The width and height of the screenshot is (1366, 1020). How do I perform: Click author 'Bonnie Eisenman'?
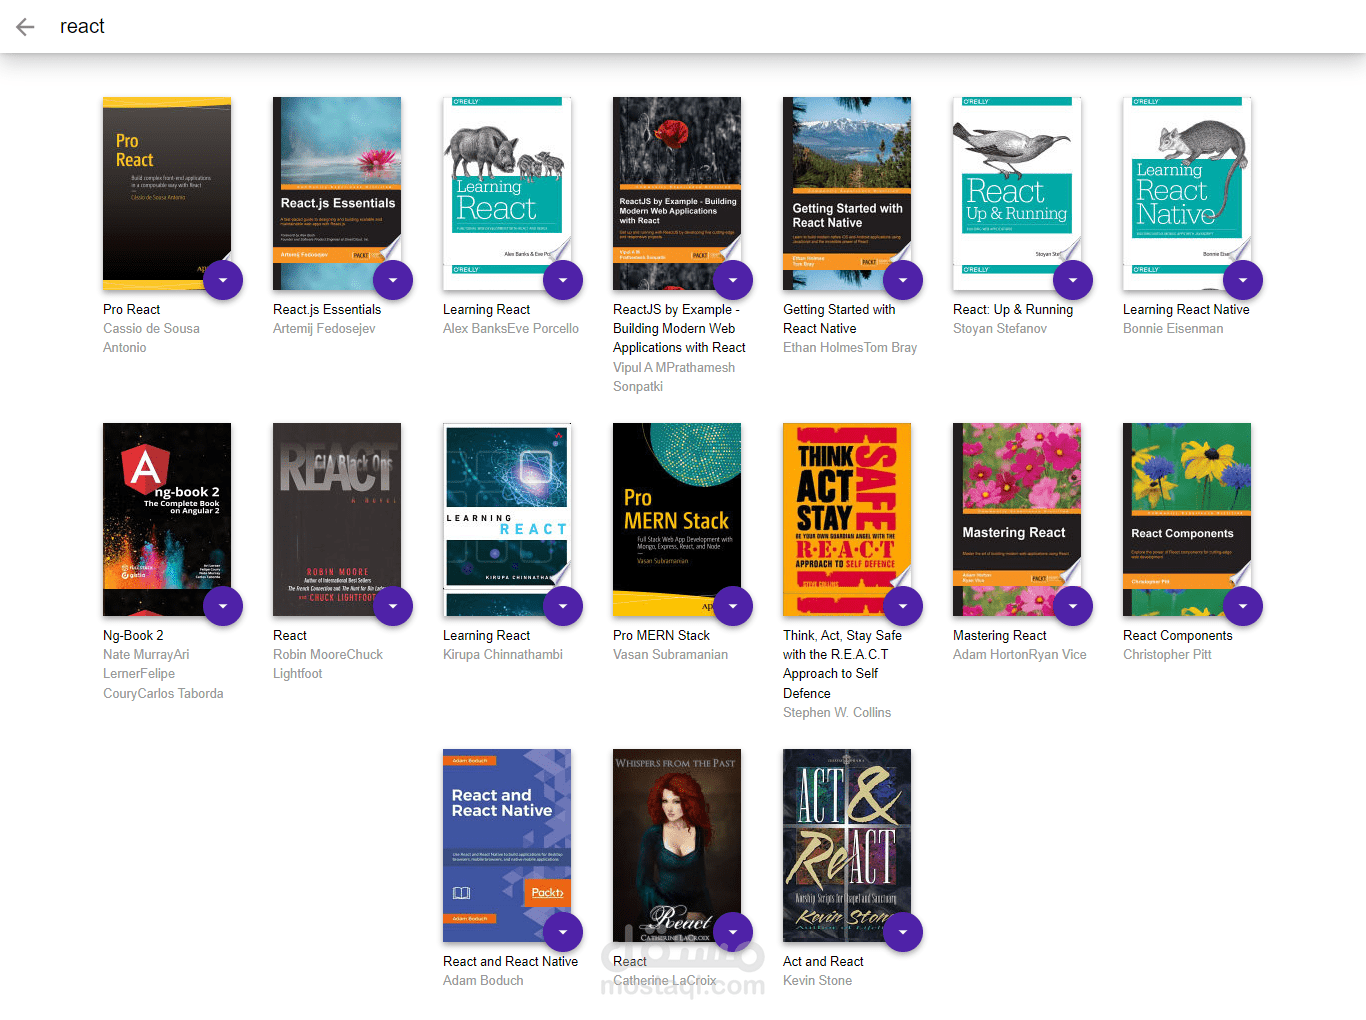1173,329
